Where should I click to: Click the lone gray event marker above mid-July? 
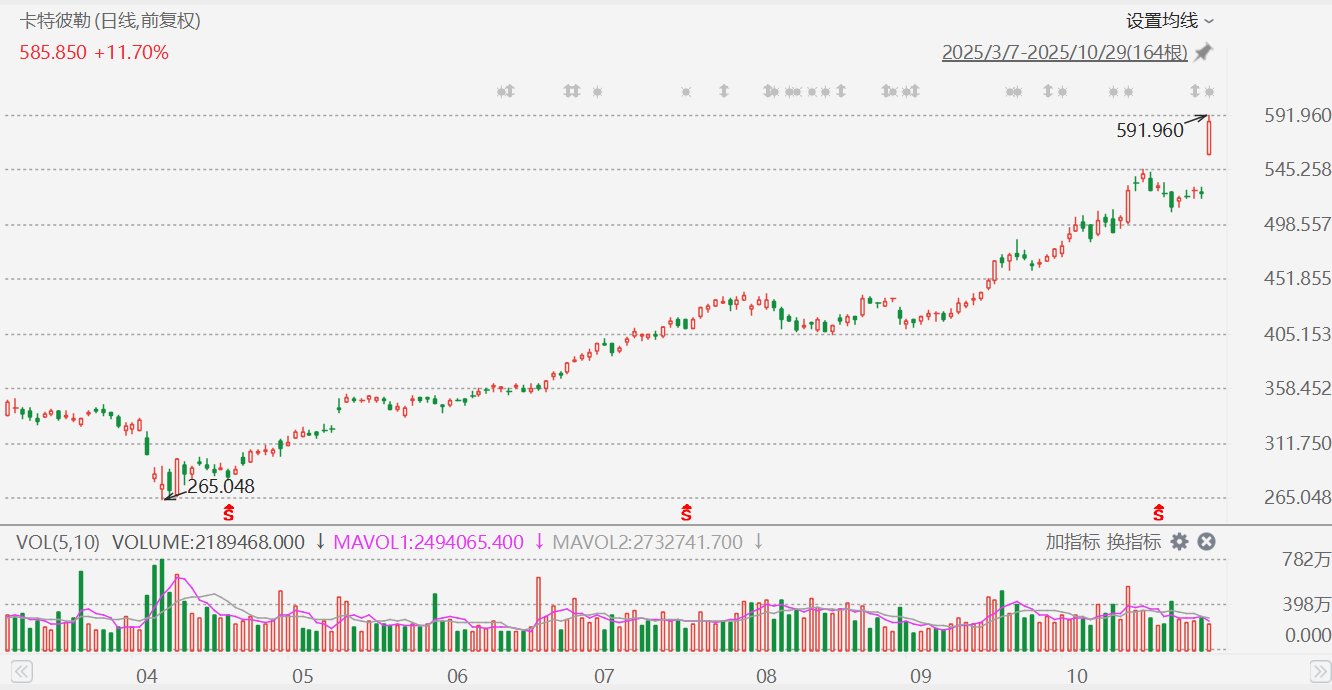pos(686,92)
